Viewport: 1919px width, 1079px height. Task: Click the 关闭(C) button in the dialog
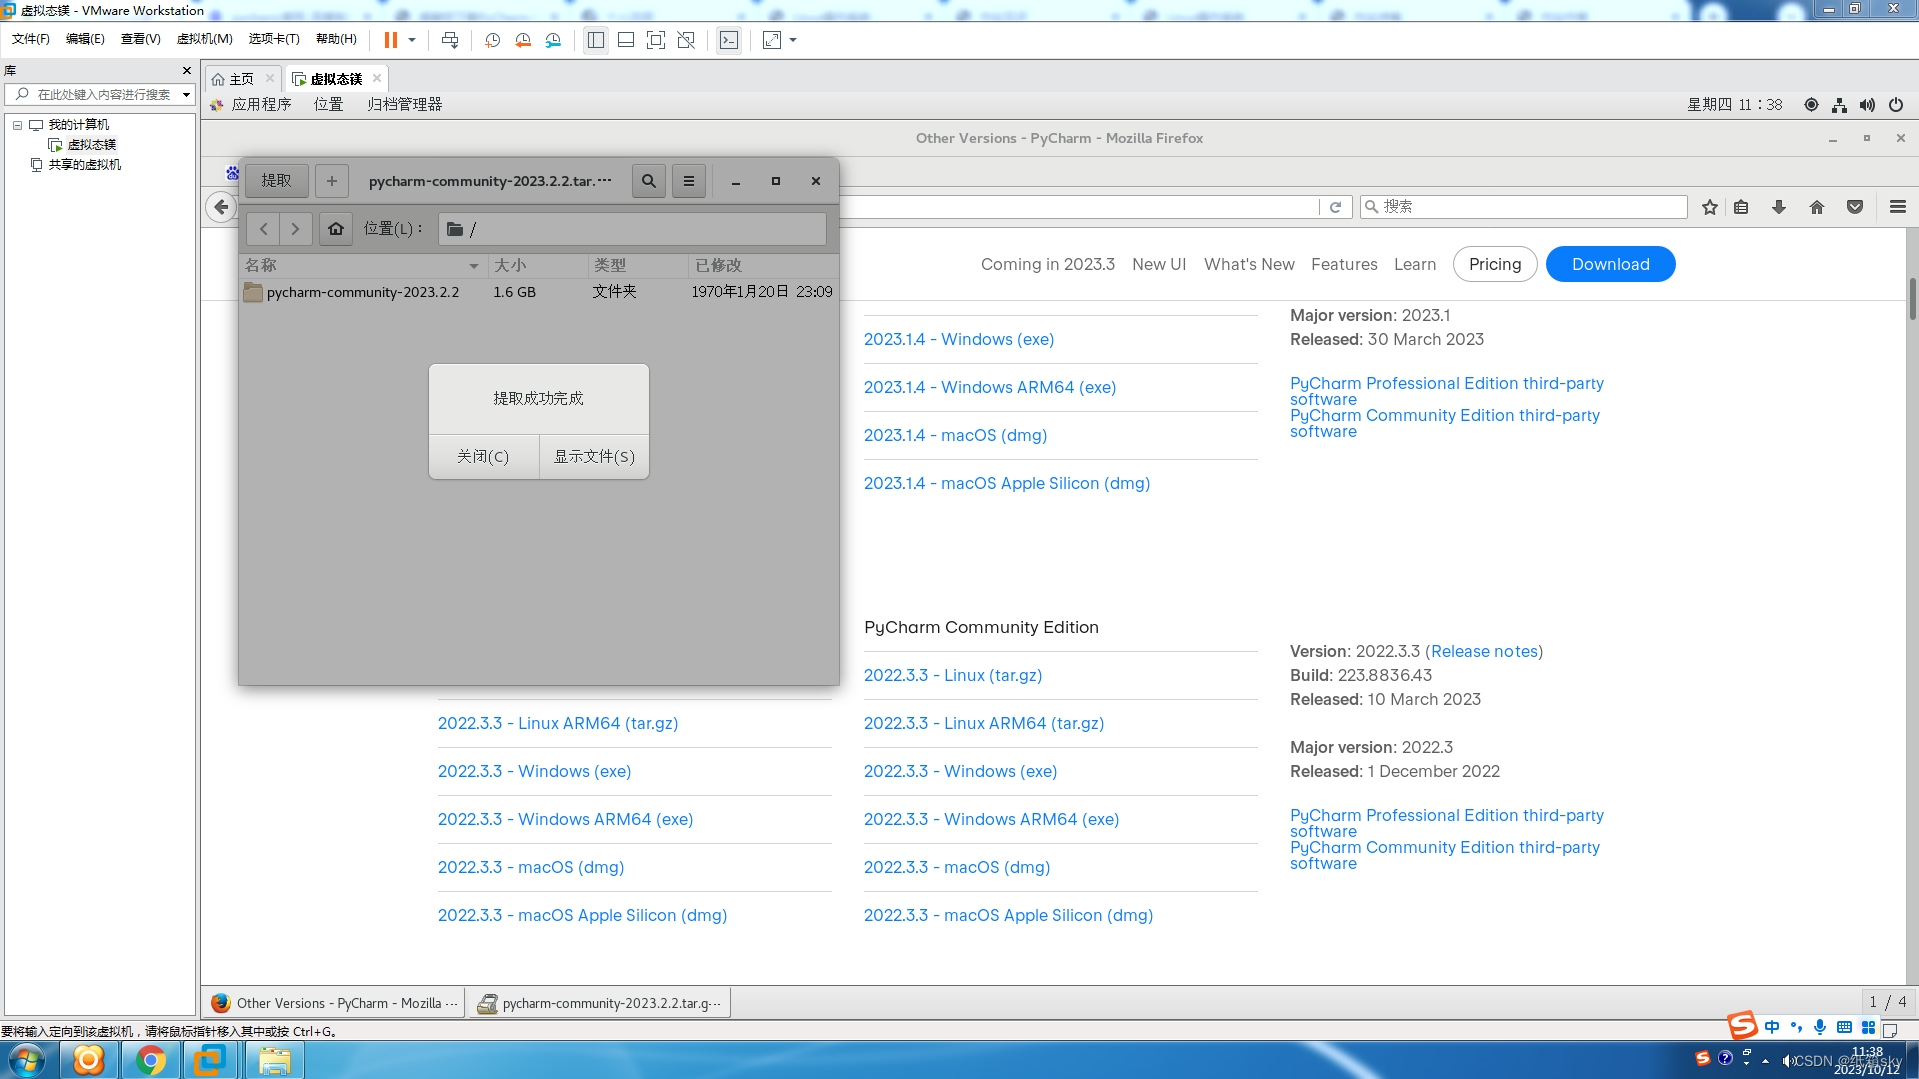(483, 457)
